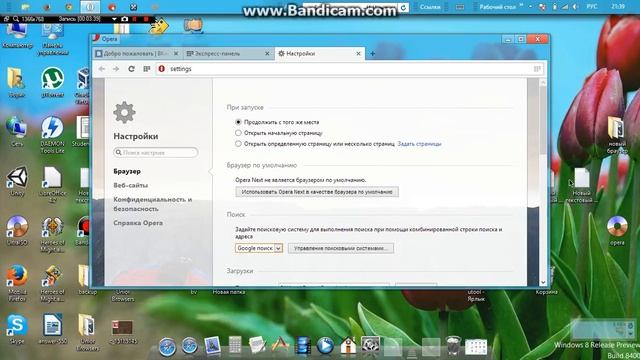Click the 'РУС' language indicator
The image size is (640, 360).
pyautogui.click(x=591, y=7)
